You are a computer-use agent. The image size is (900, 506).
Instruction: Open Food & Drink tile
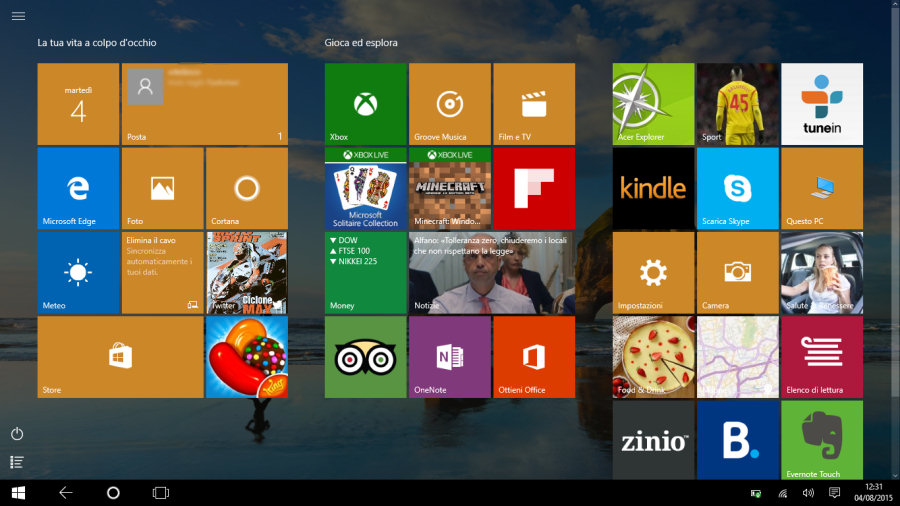(x=653, y=357)
